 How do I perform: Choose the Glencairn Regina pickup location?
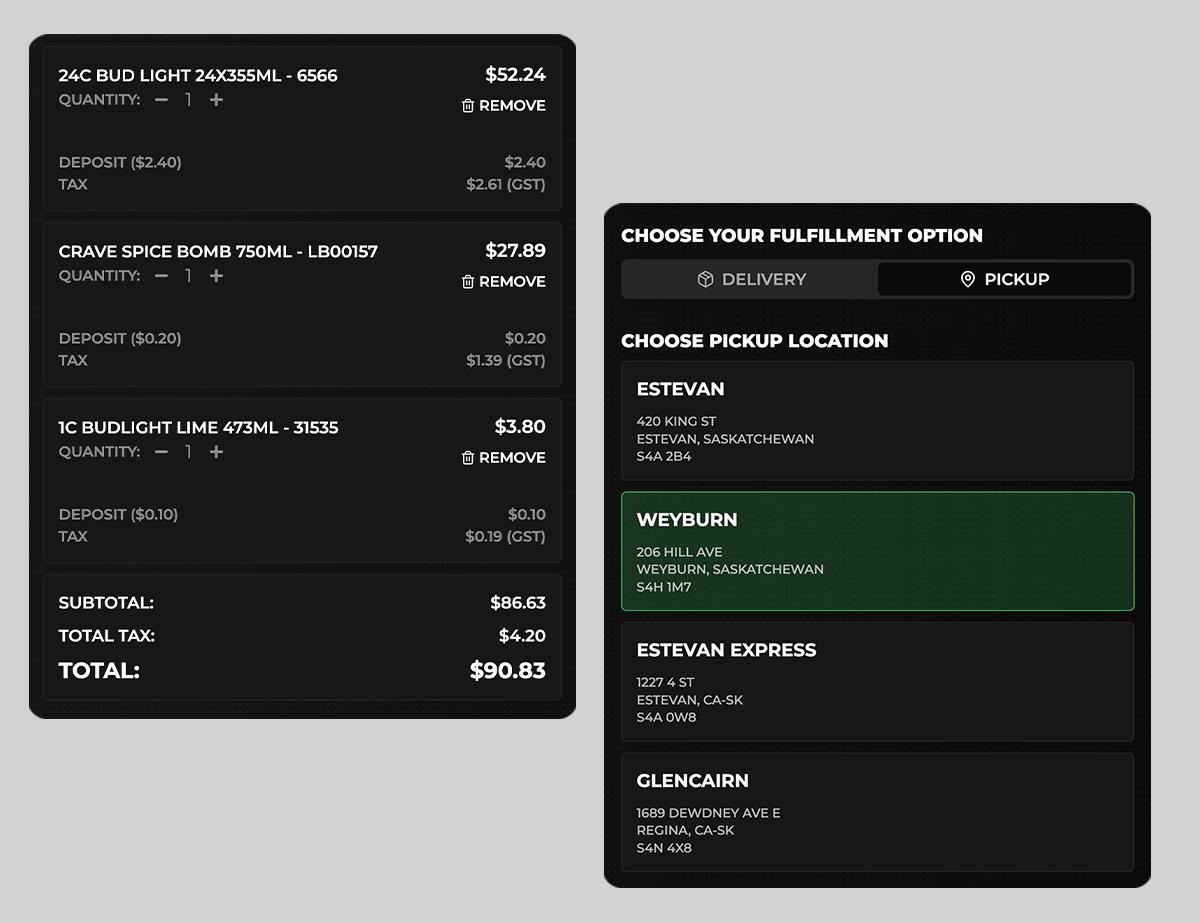pyautogui.click(x=878, y=812)
